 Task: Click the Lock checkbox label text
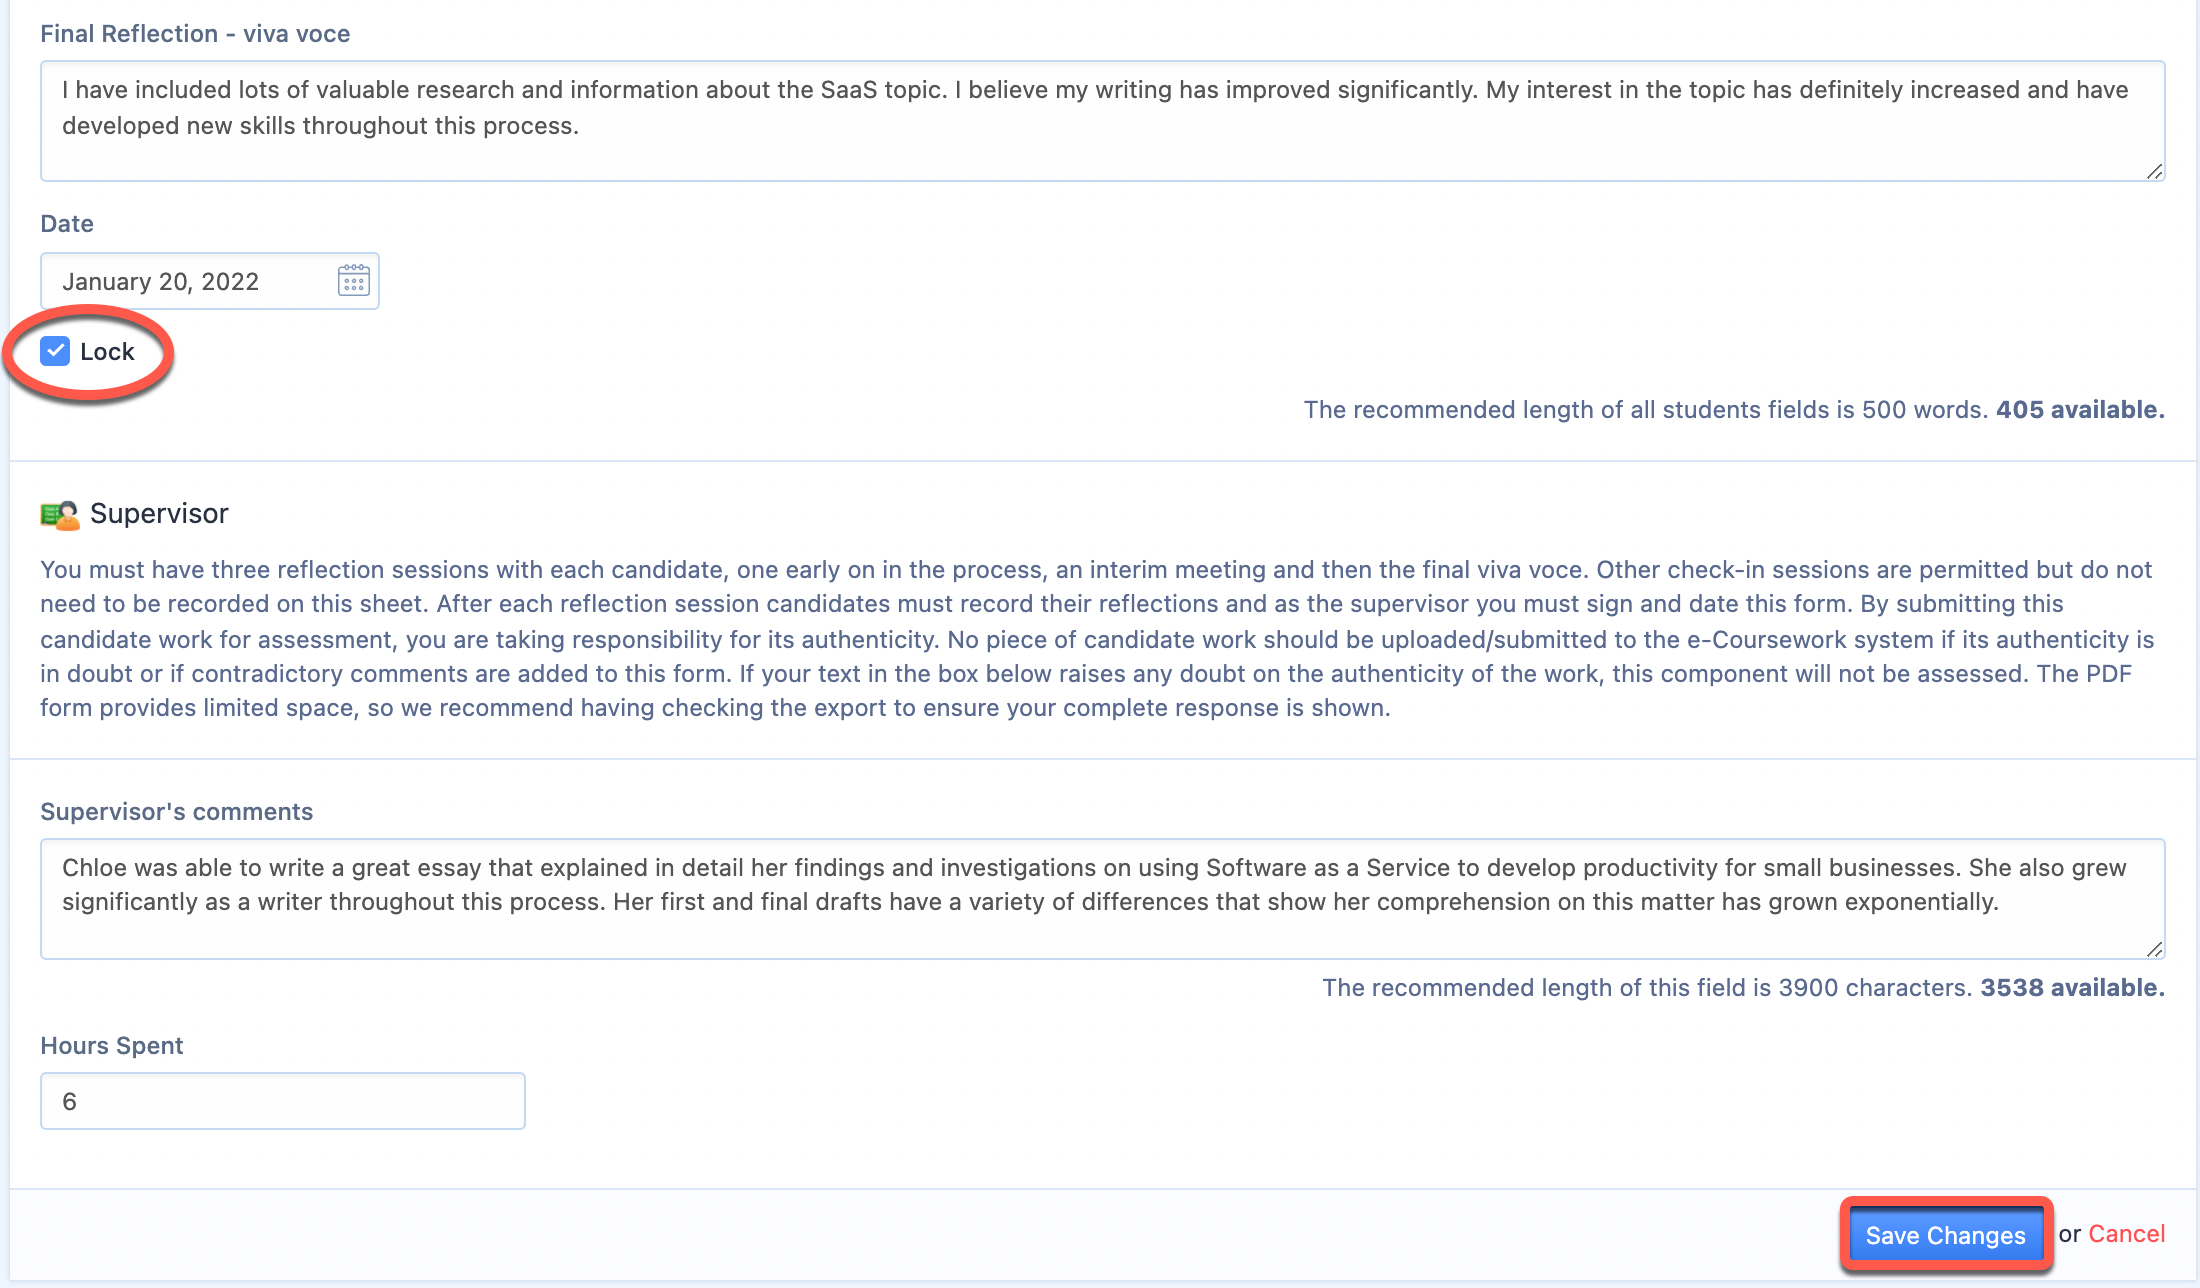[x=107, y=352]
